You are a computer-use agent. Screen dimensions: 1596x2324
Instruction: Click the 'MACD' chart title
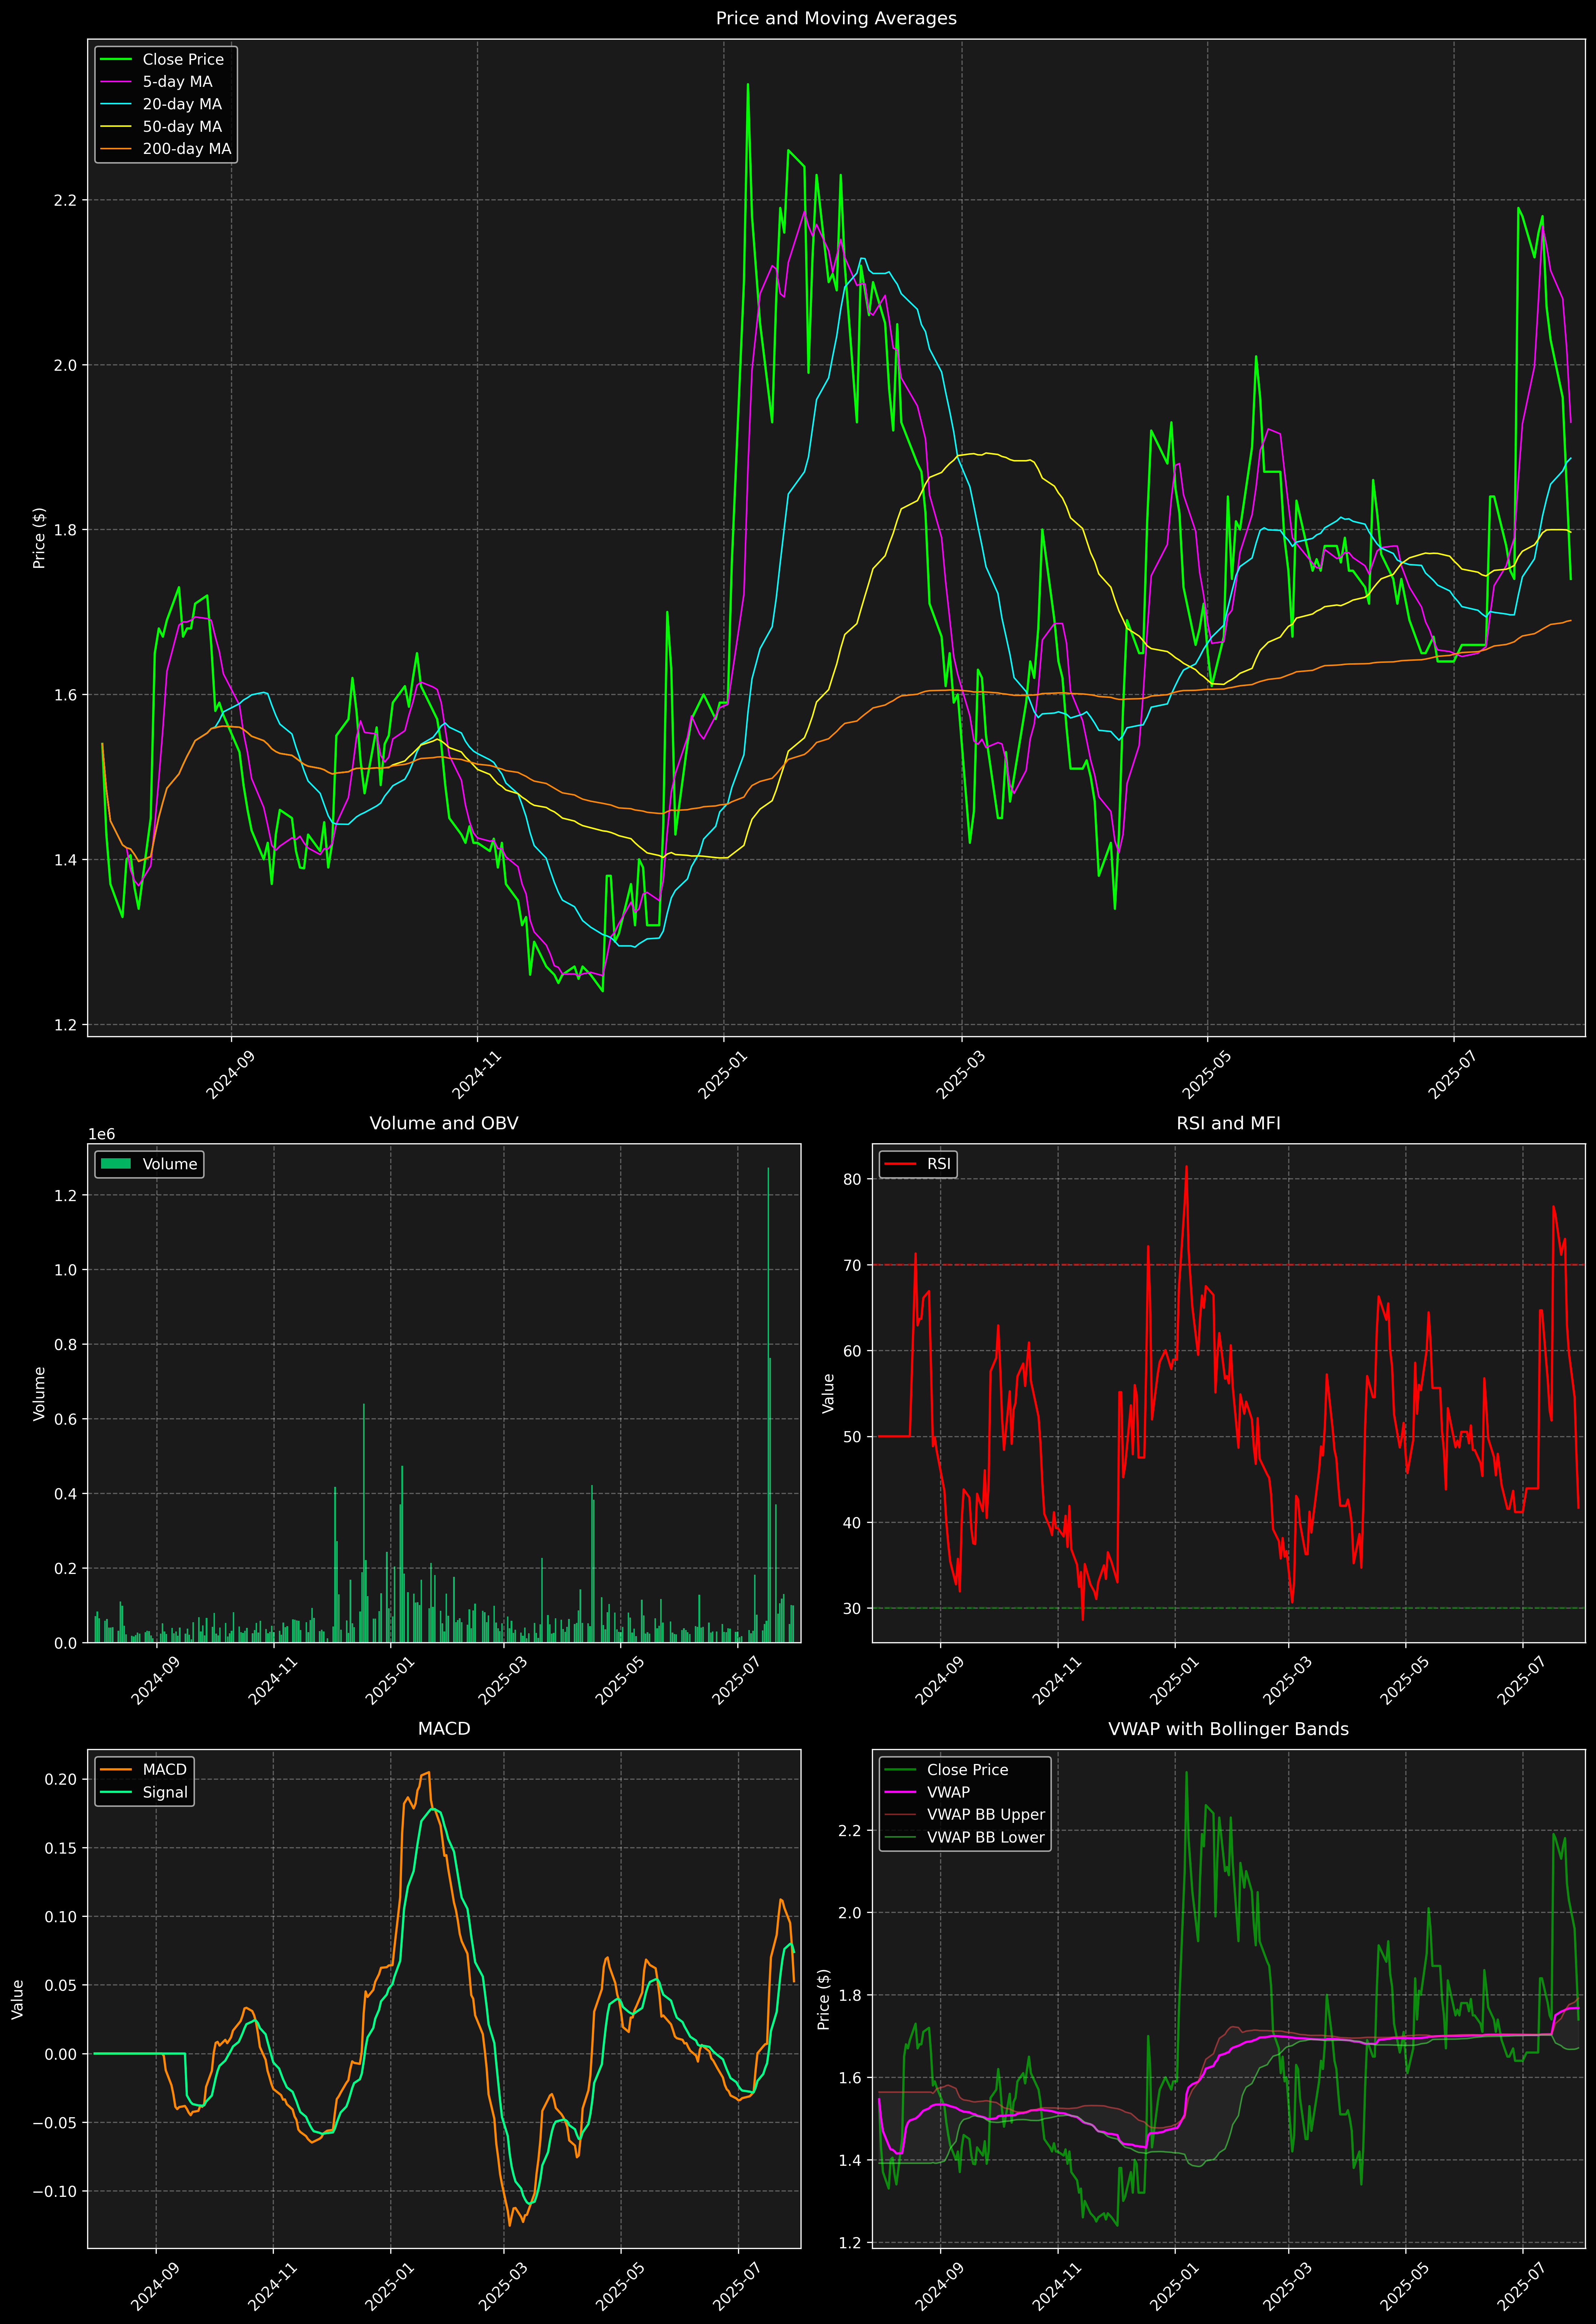(x=444, y=1729)
